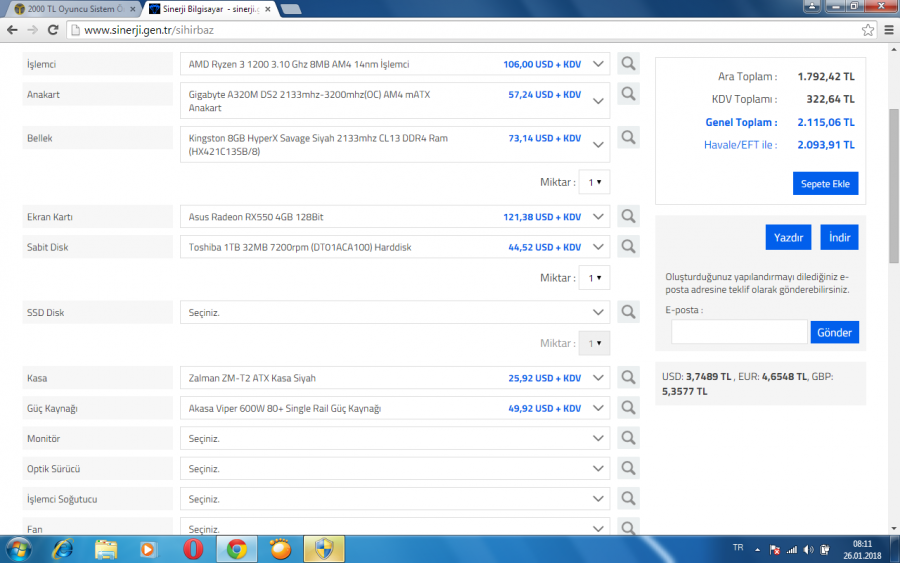Click the Bellek row magnifier icon
The height and width of the screenshot is (563, 900).
click(629, 137)
